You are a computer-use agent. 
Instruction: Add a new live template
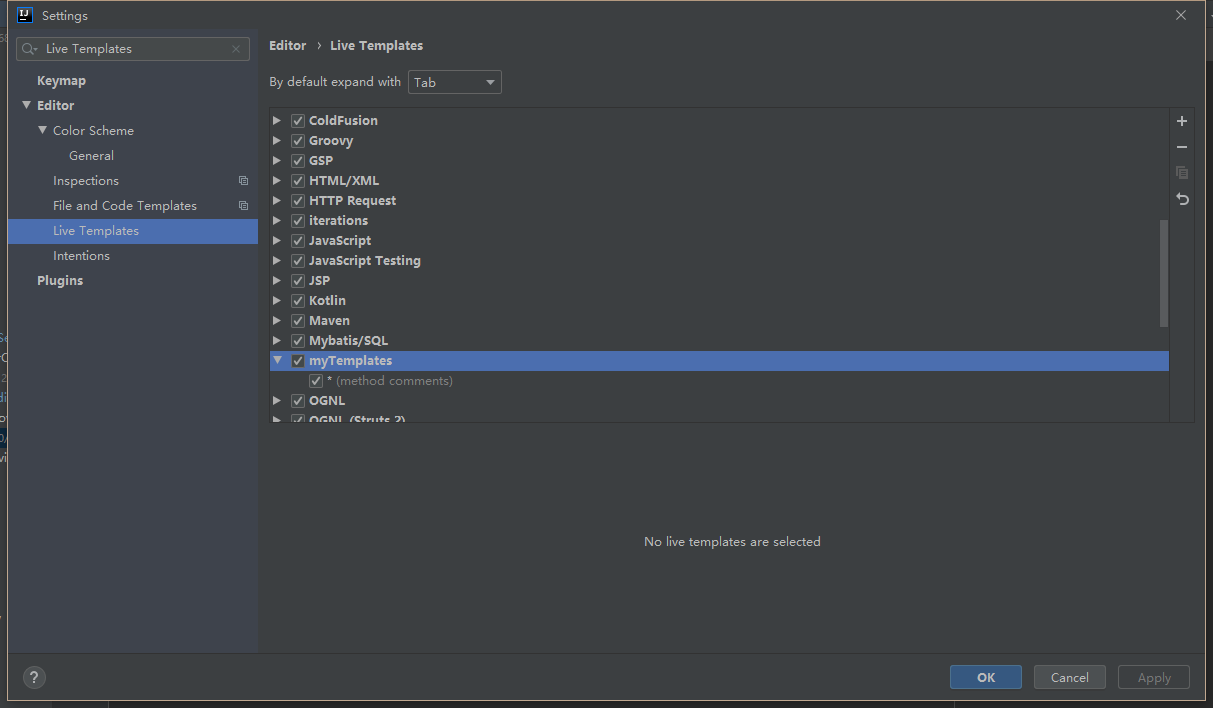pyautogui.click(x=1182, y=120)
